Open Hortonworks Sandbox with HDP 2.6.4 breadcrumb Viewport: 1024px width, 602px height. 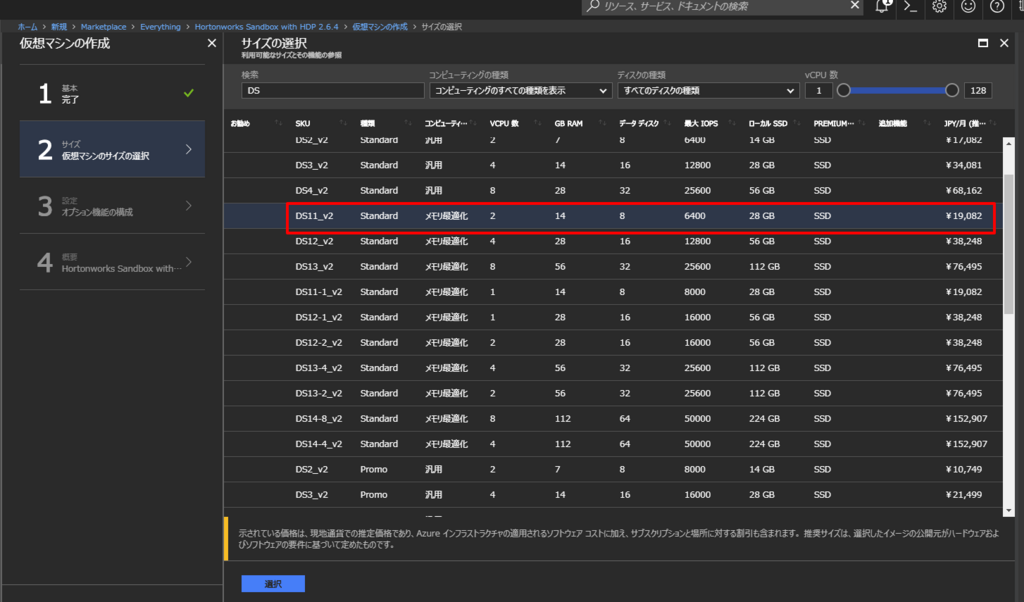coord(266,27)
